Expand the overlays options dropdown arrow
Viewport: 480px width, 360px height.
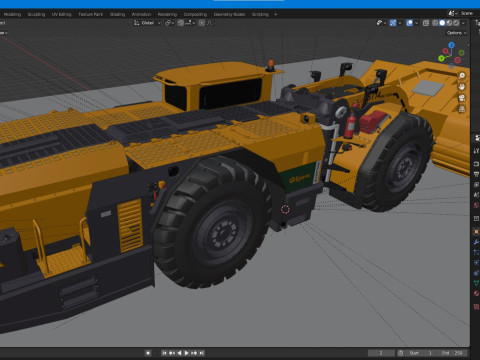pos(416,23)
